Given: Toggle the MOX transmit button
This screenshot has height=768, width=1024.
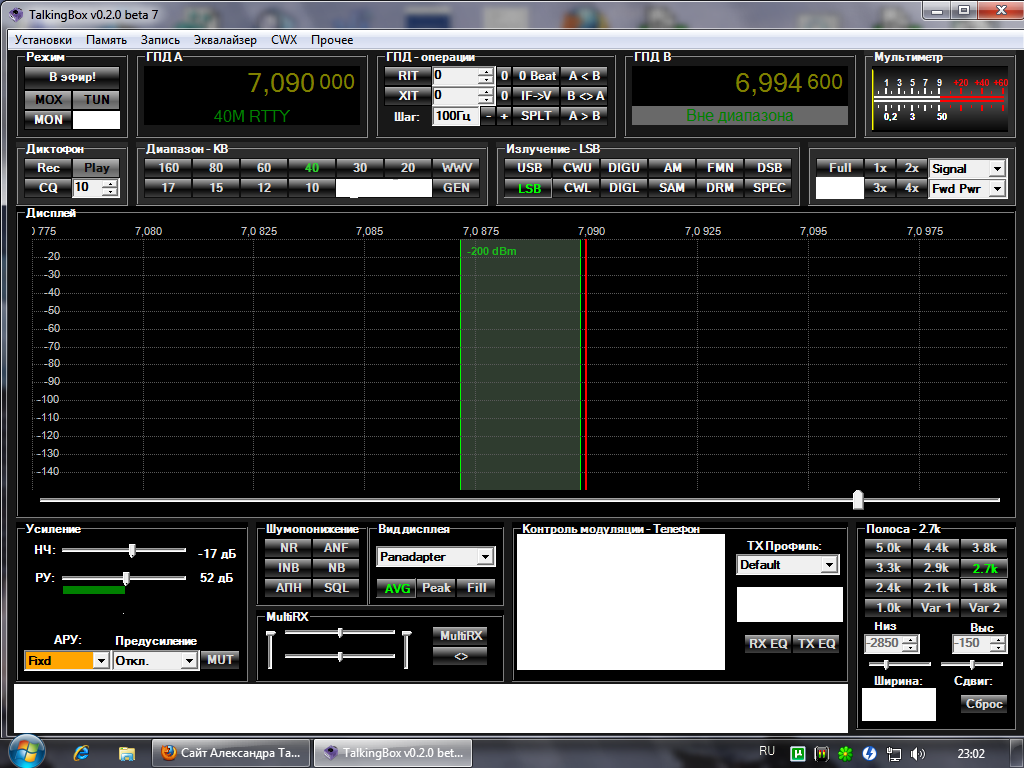Looking at the screenshot, I should coord(48,100).
